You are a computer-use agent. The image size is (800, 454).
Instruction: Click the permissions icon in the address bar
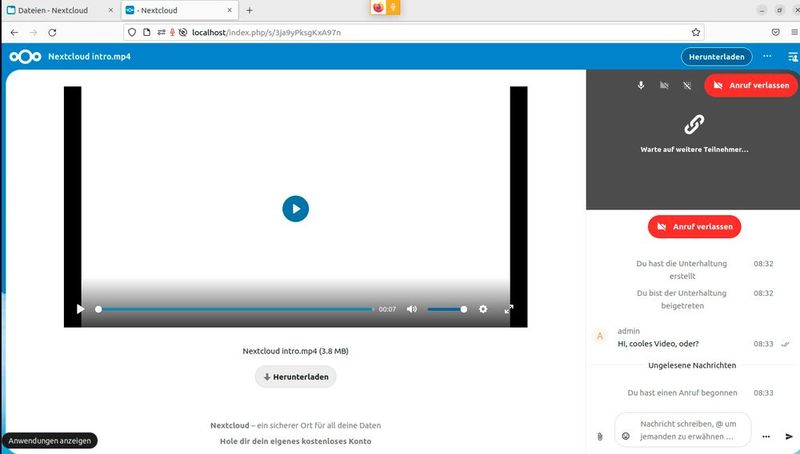(x=161, y=32)
